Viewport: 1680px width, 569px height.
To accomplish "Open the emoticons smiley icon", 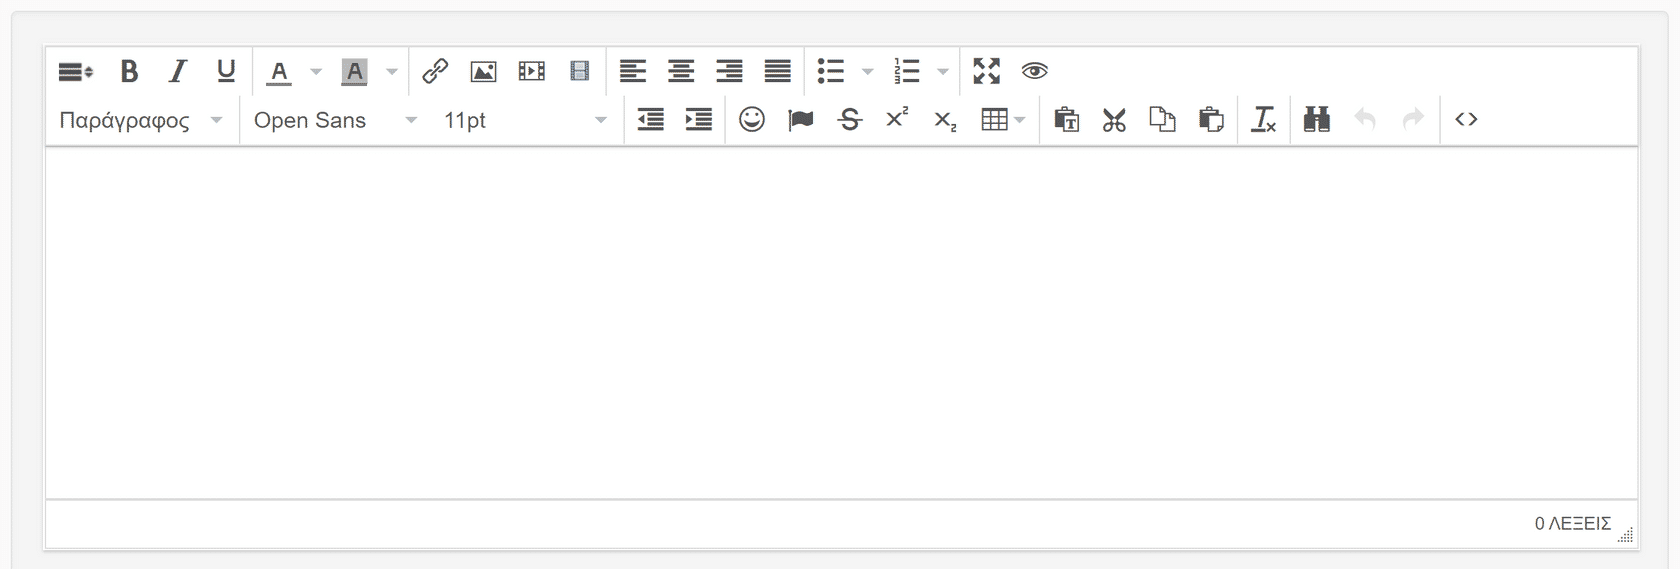I will tap(752, 120).
